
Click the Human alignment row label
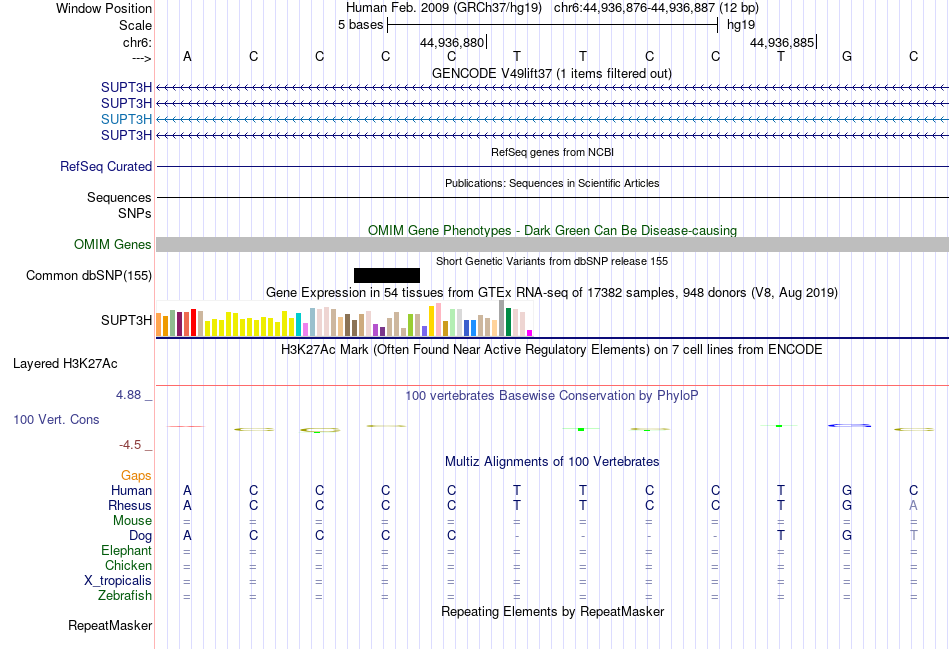click(x=131, y=490)
